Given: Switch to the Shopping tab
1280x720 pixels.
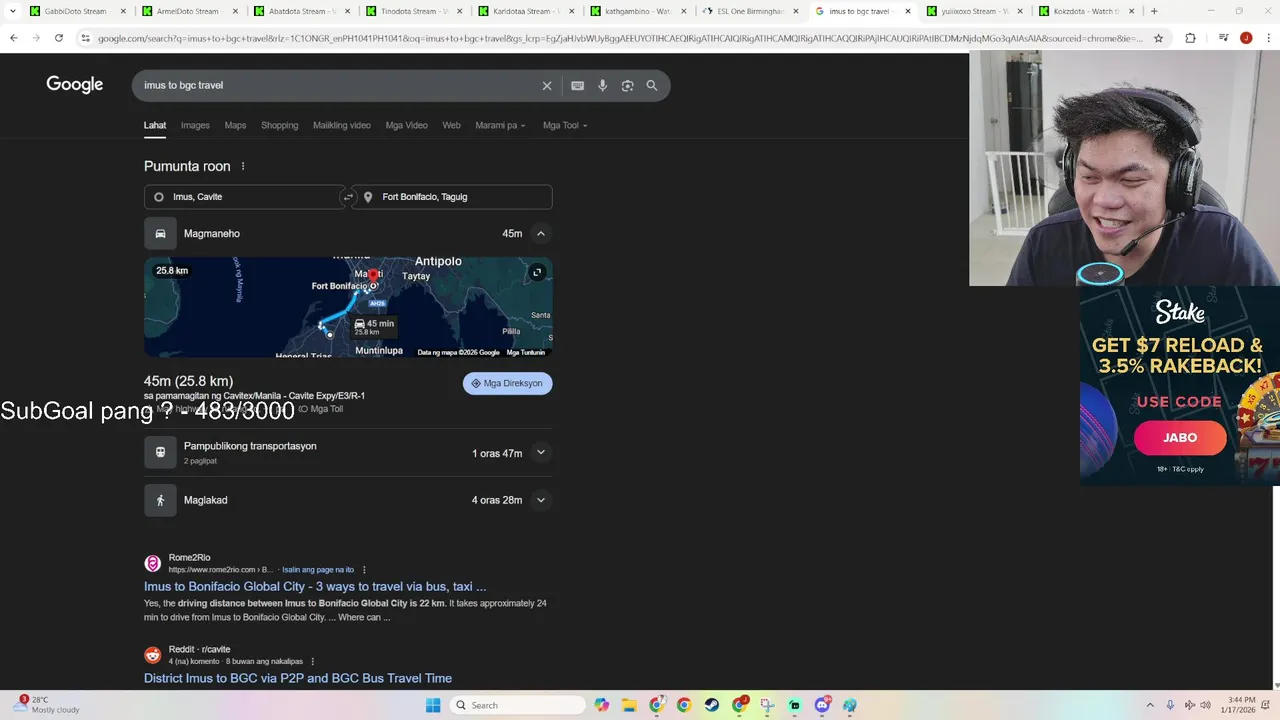Looking at the screenshot, I should [280, 126].
